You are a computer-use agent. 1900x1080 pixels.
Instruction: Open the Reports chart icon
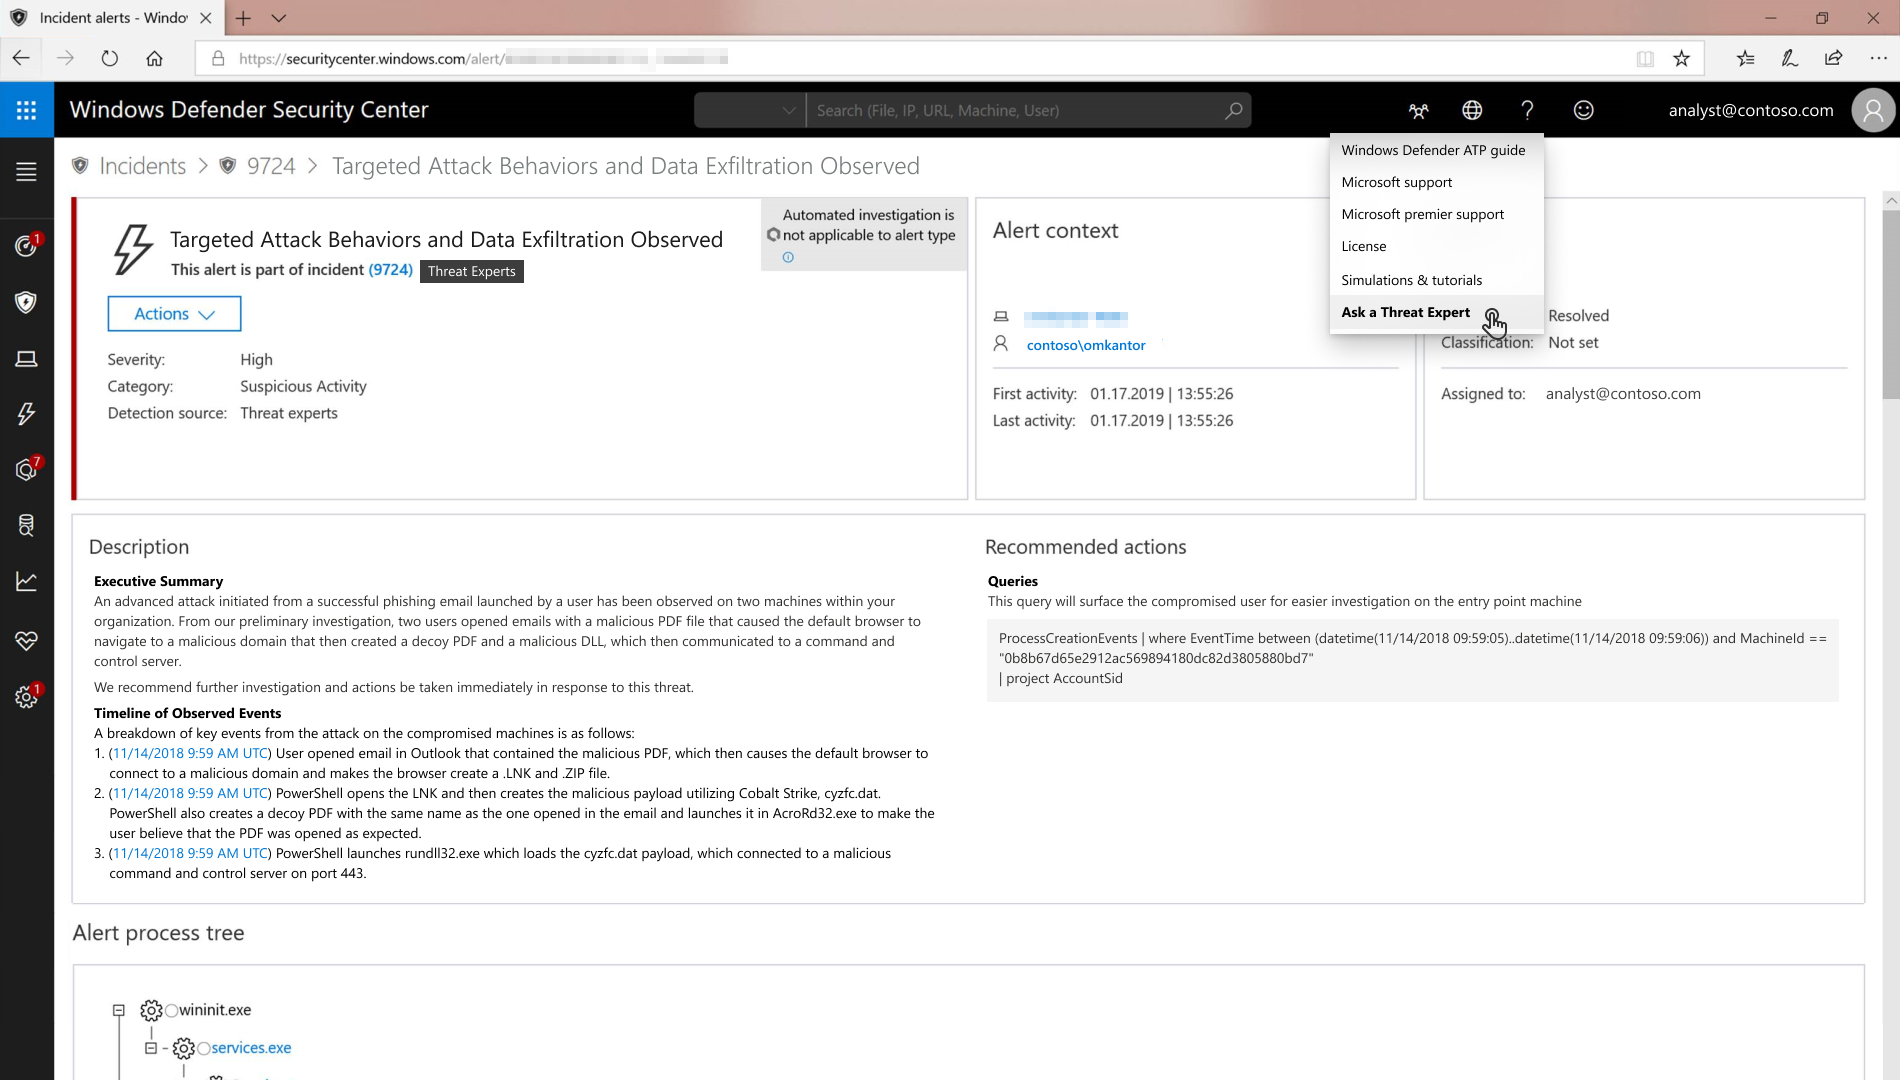[27, 581]
